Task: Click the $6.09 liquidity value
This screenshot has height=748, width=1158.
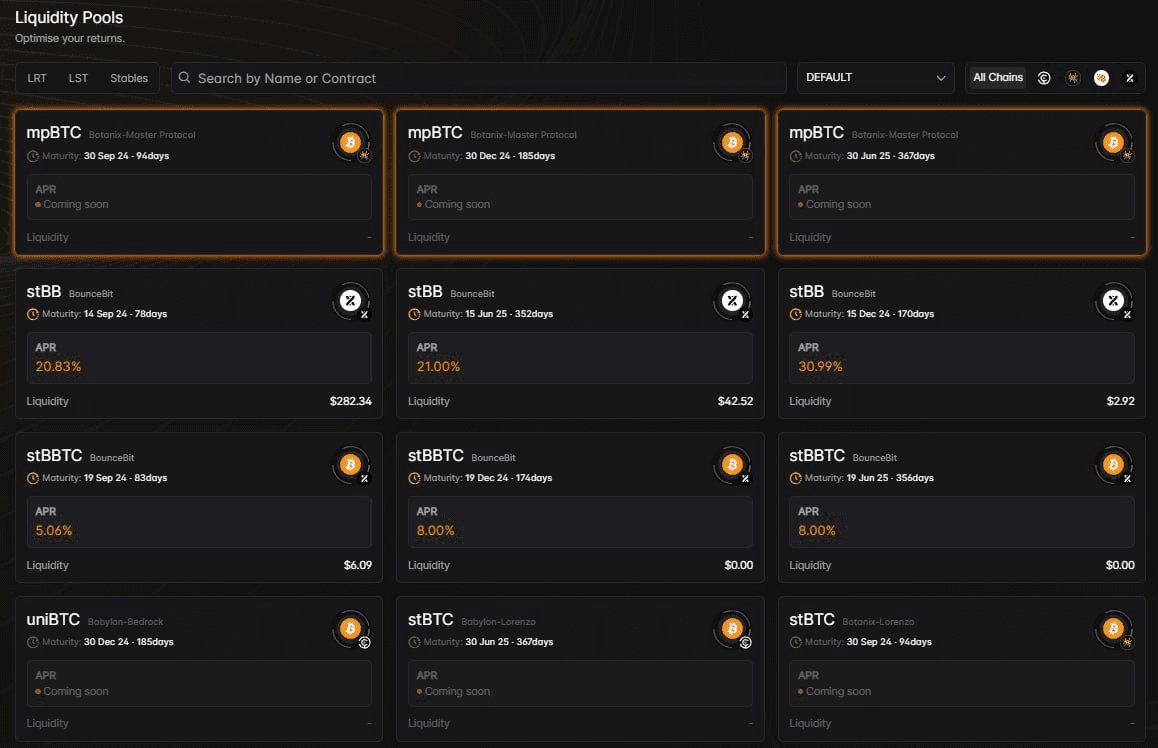Action: tap(357, 565)
